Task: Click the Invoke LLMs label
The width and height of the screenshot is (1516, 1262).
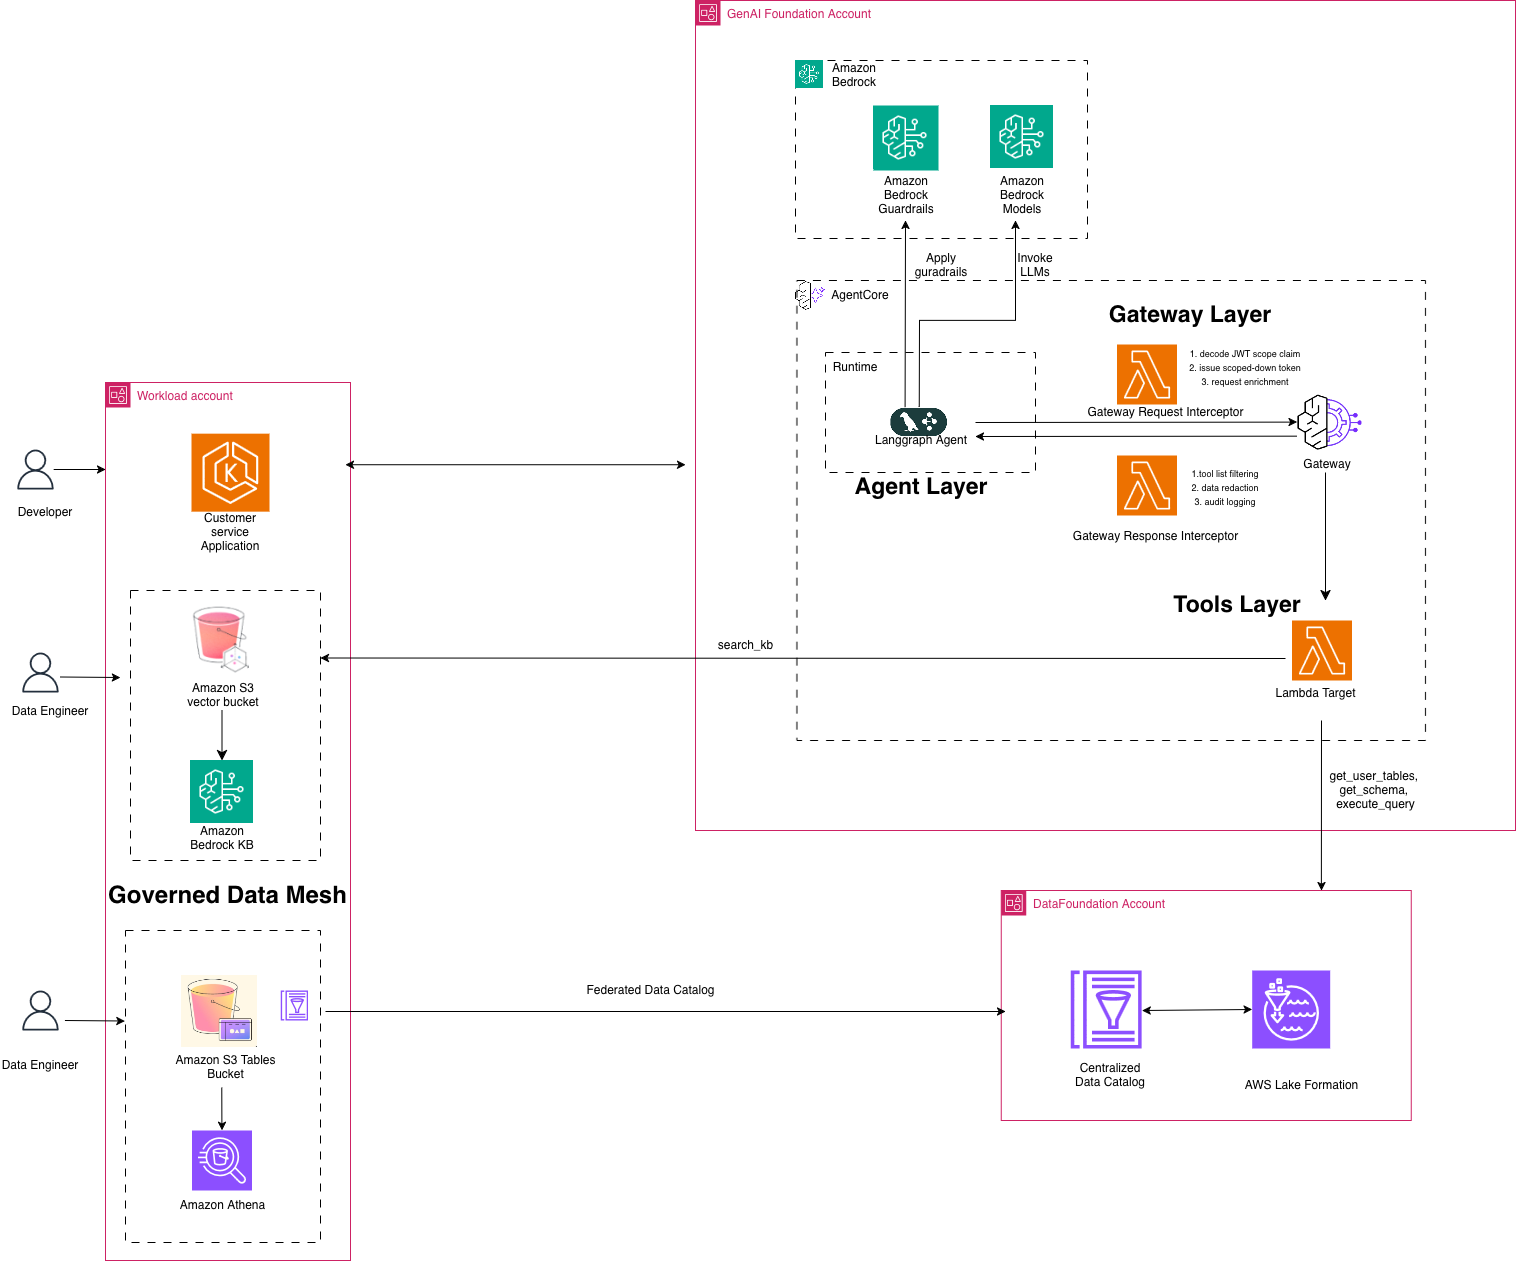Action: [x=1035, y=265]
